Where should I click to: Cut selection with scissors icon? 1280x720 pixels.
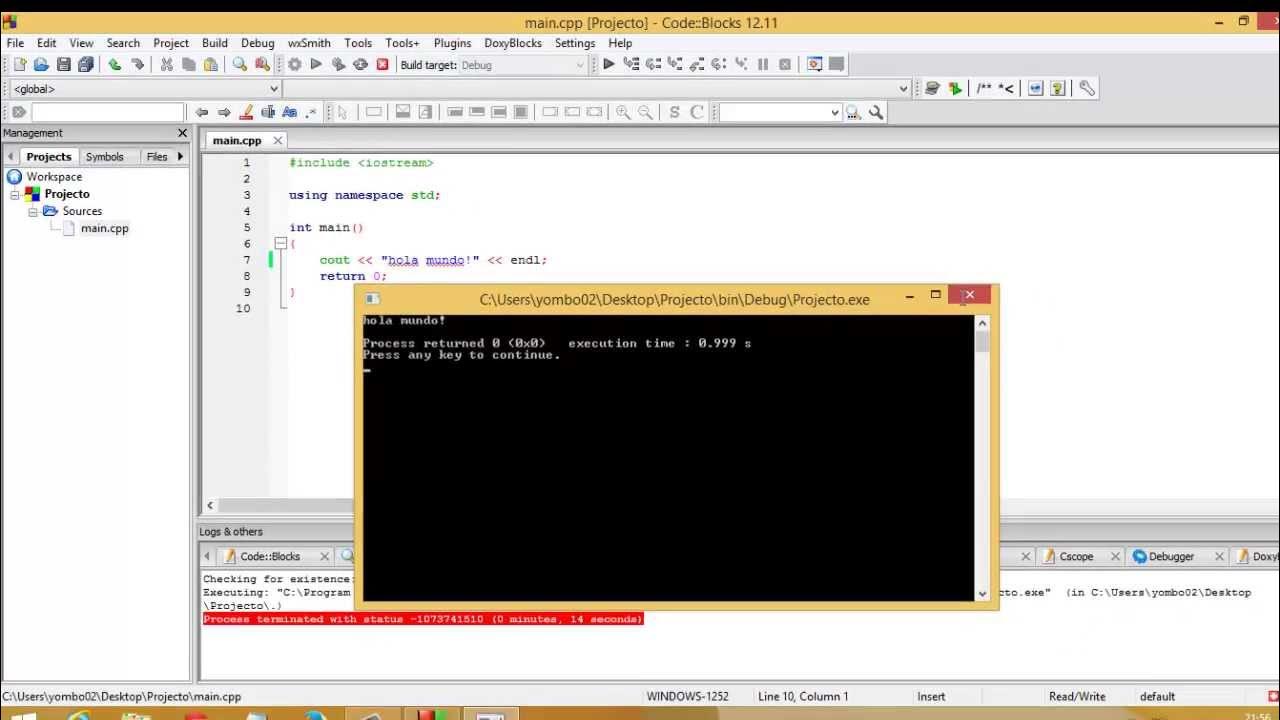coord(166,65)
